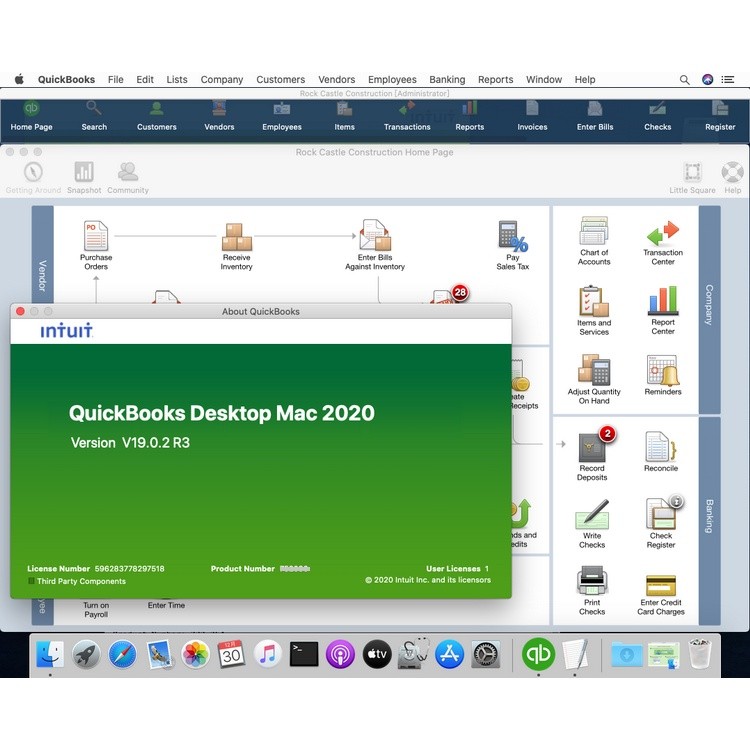Viewport: 750px width, 750px height.
Task: Launch the Transaction Center
Action: [x=663, y=234]
